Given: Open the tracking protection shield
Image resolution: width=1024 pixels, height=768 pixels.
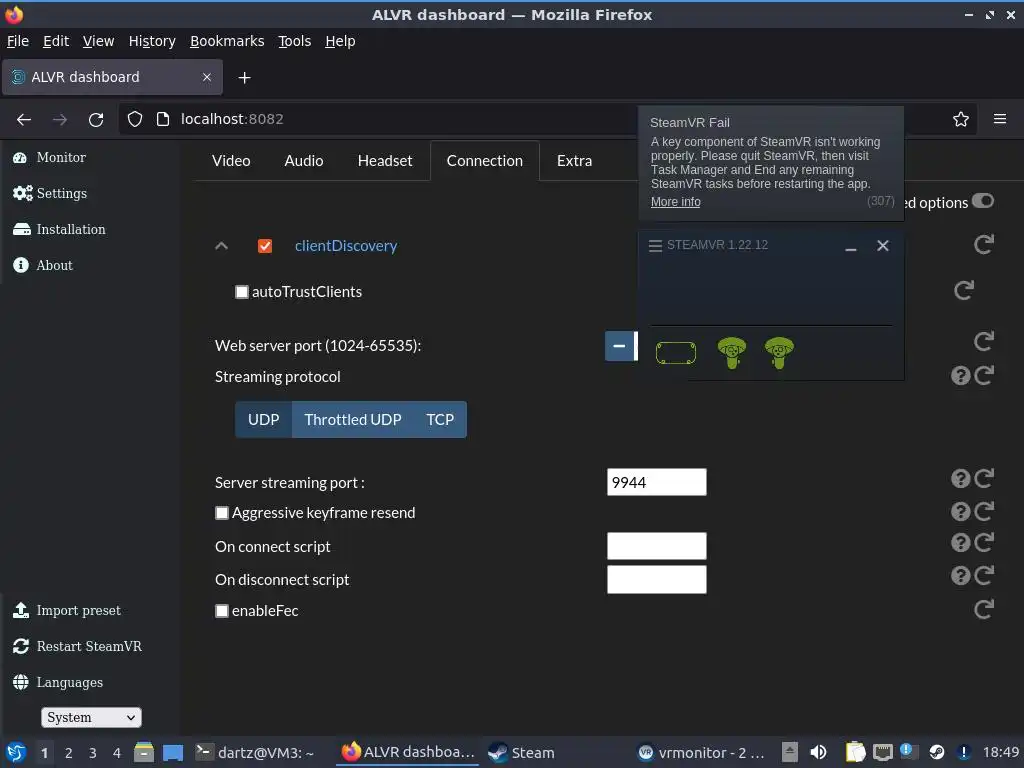Looking at the screenshot, I should (x=135, y=119).
